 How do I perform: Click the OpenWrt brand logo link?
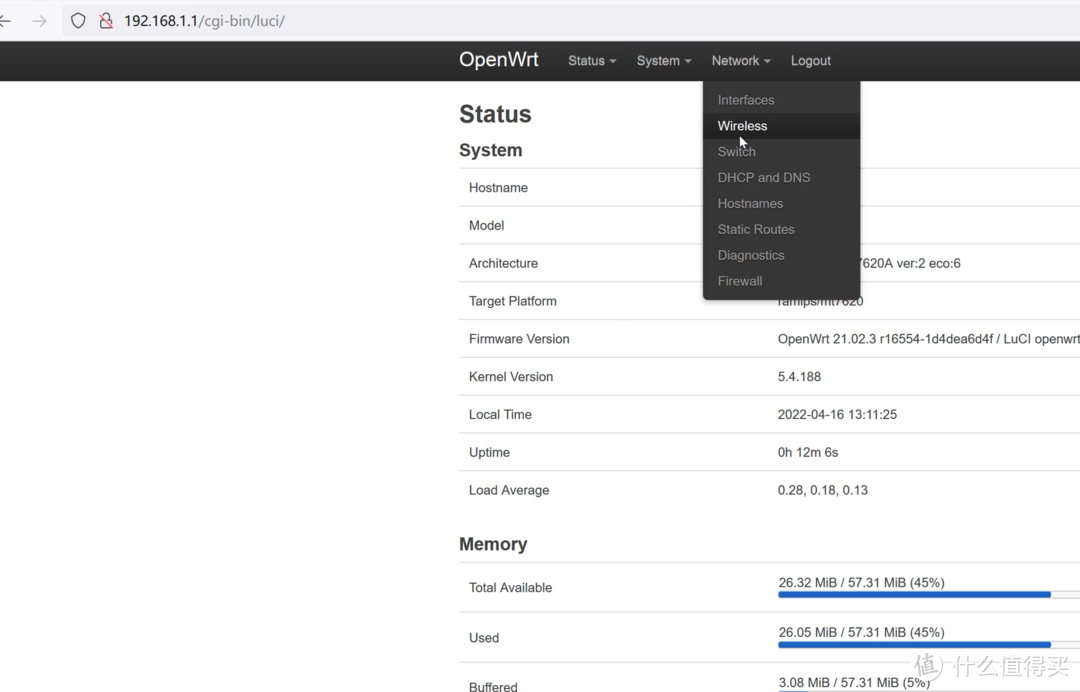(498, 60)
